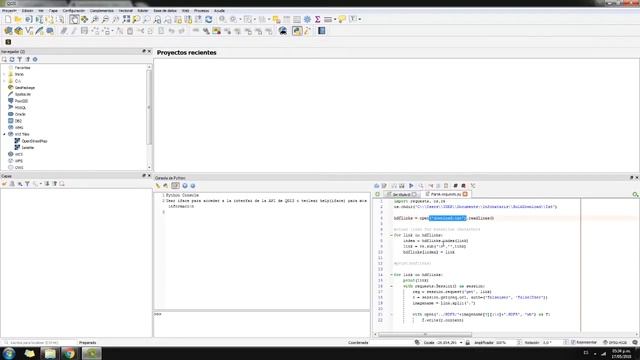The image size is (640, 360).
Task: Open the Complementos menu
Action: [102, 11]
